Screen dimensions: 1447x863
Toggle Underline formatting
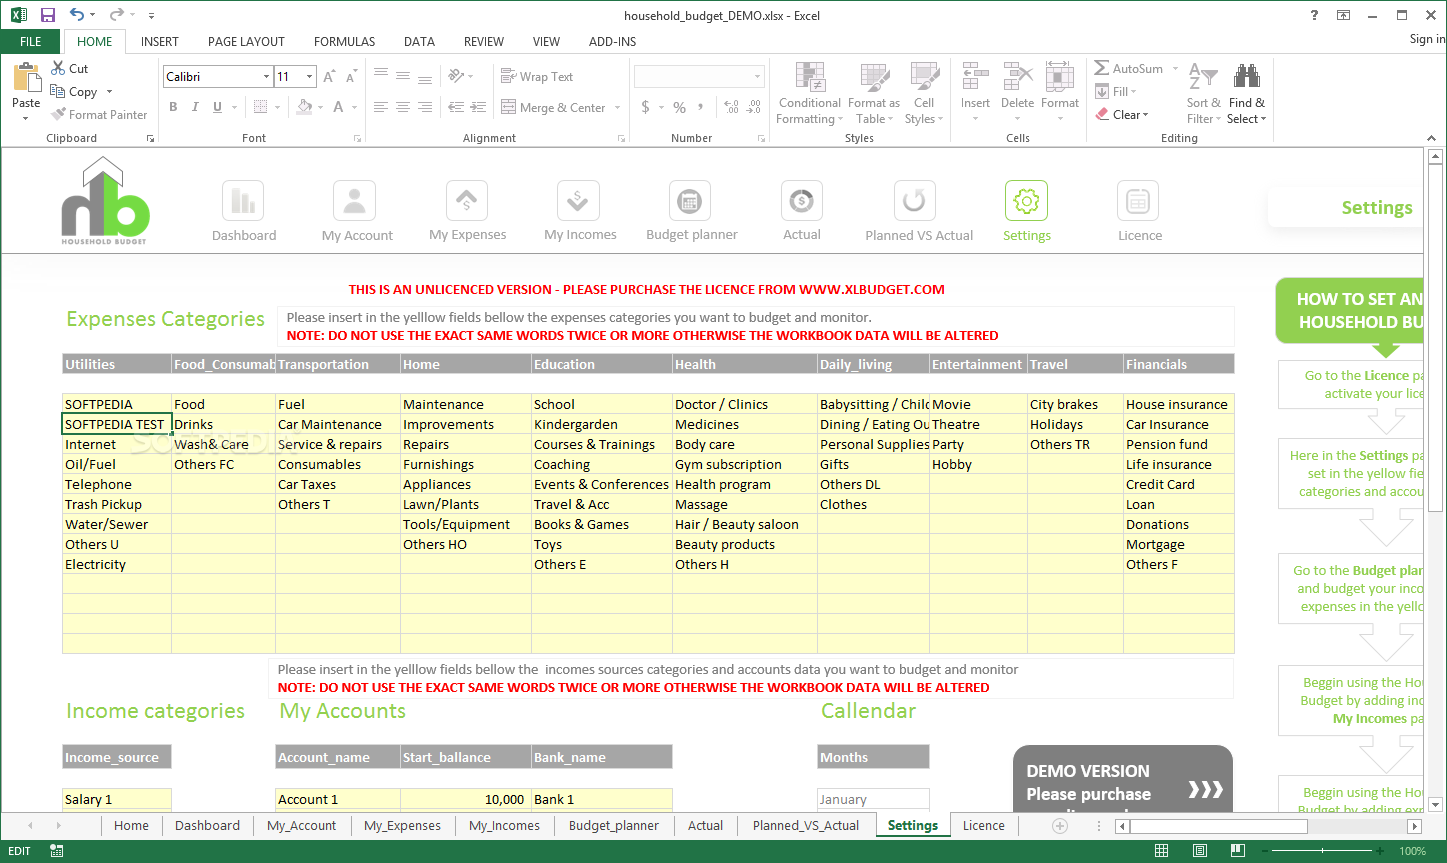pyautogui.click(x=217, y=107)
